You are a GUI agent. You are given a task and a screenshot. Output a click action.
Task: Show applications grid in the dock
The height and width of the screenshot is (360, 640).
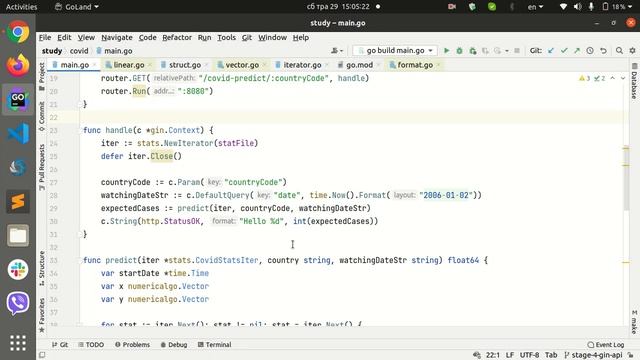pos(18,343)
